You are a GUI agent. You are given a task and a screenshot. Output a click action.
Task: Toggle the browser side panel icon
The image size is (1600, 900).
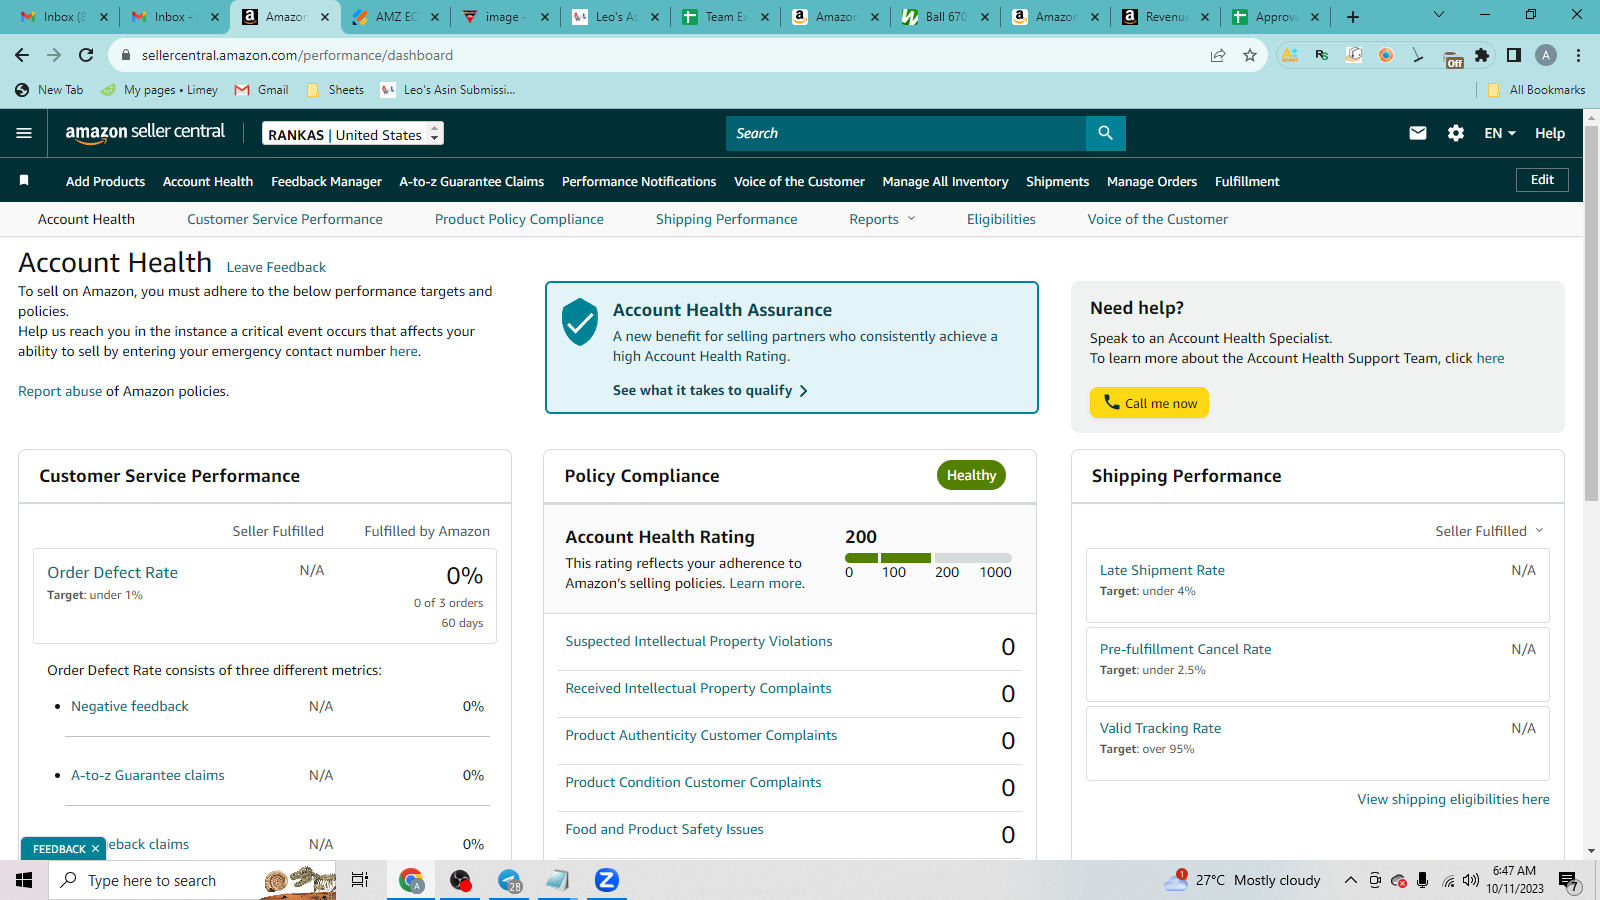pos(1514,55)
